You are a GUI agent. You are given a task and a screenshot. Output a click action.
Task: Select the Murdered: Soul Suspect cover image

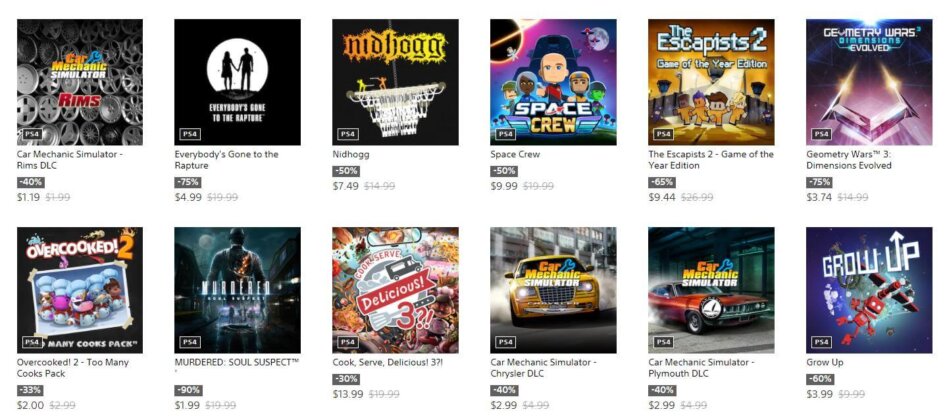click(x=237, y=290)
